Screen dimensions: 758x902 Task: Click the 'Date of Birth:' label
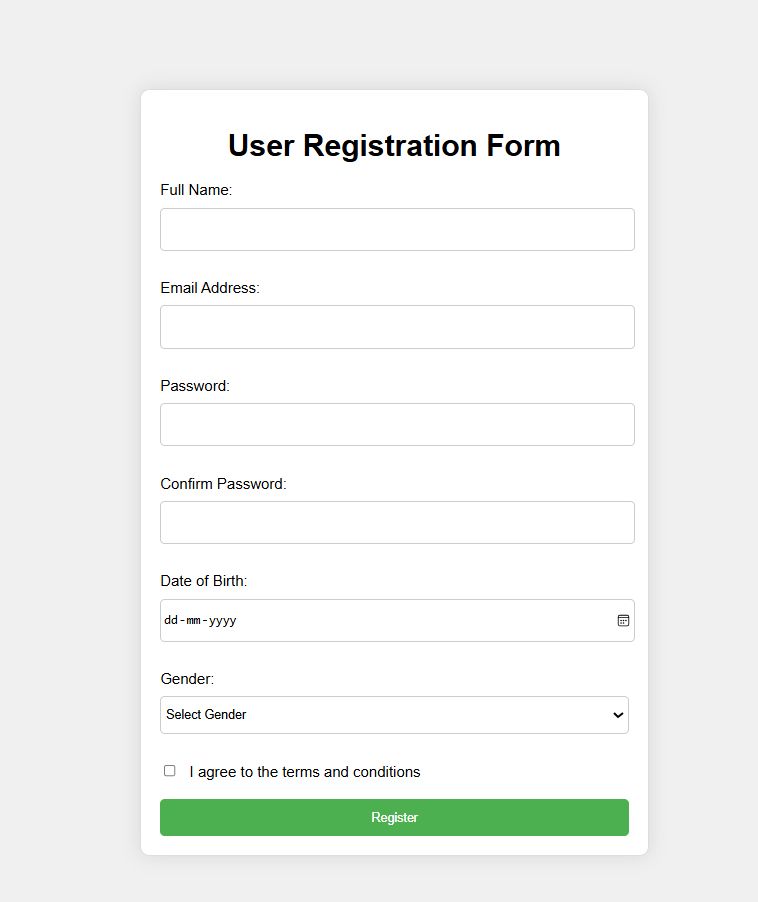(x=204, y=581)
